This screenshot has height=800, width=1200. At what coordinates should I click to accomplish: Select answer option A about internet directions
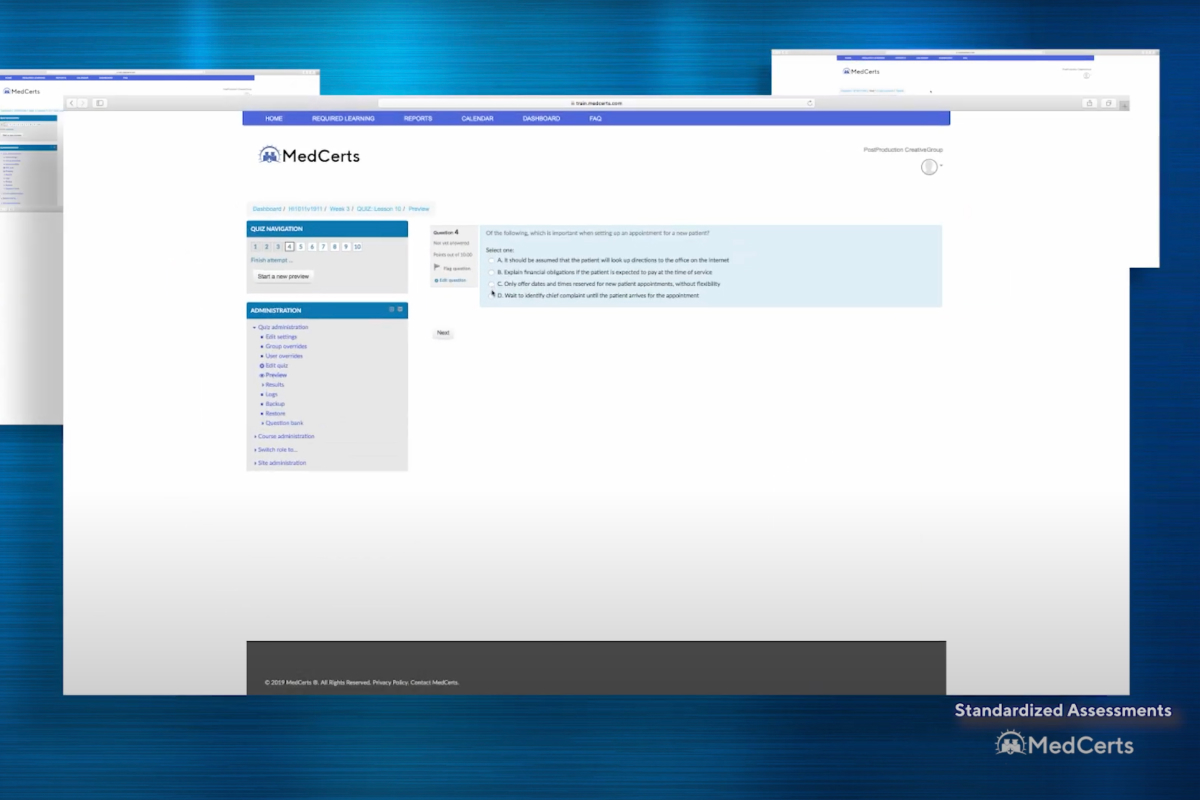pyautogui.click(x=491, y=260)
